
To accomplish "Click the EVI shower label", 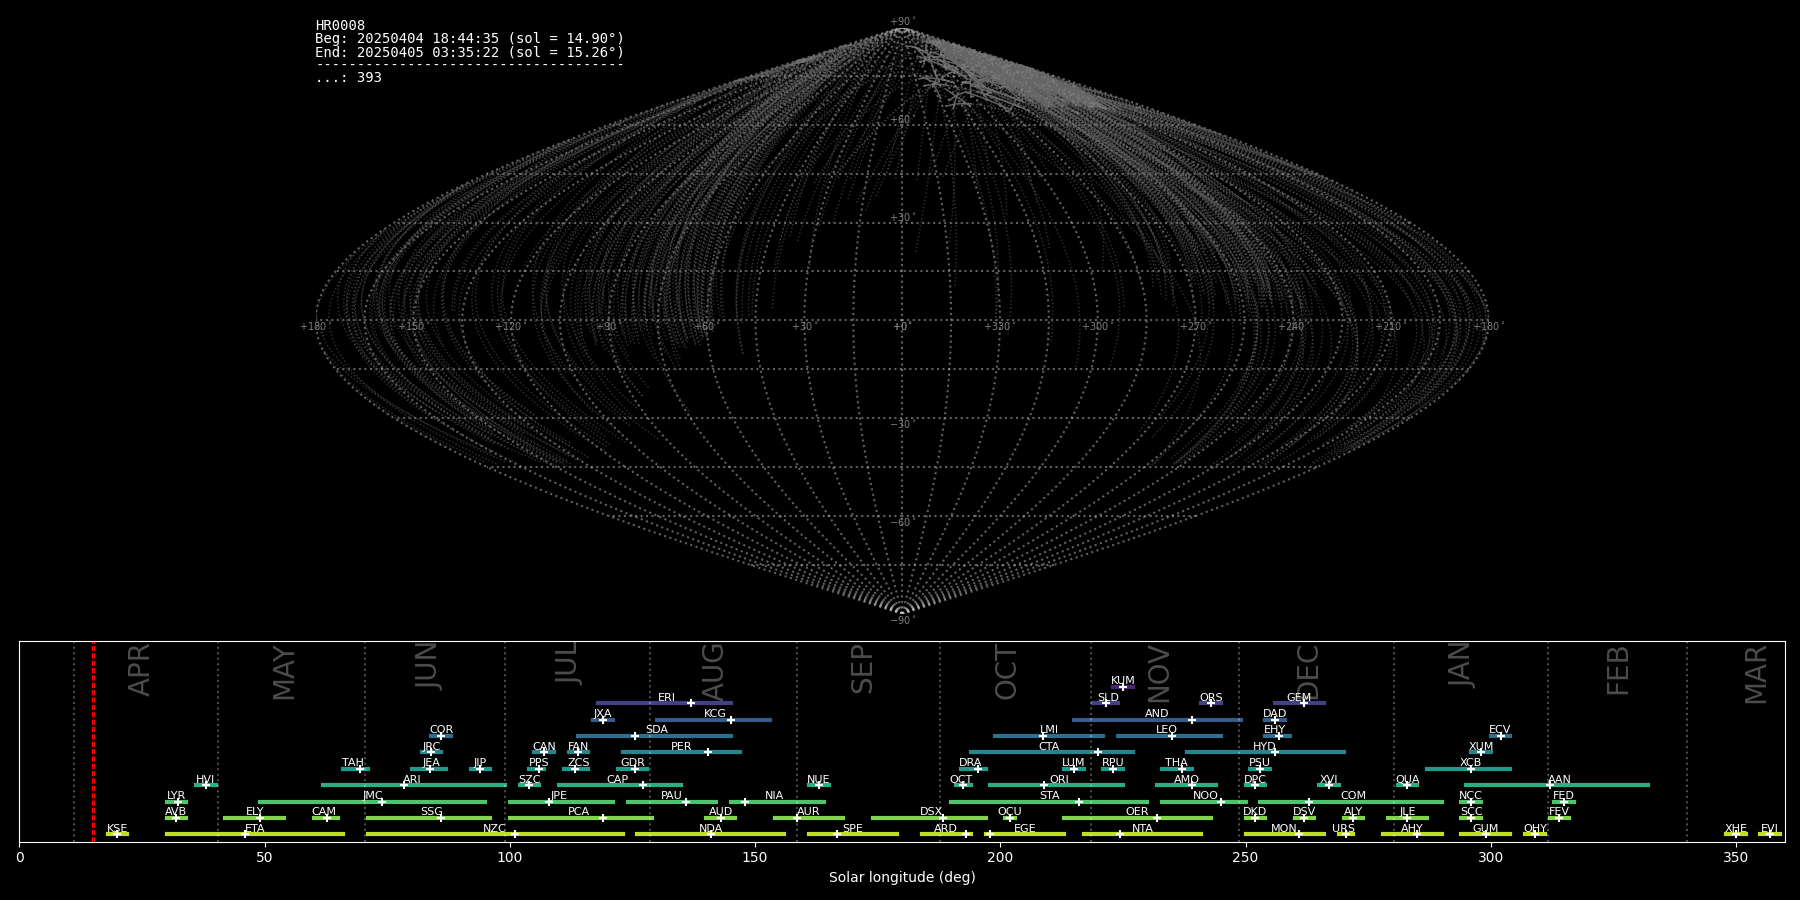I will coord(1769,829).
